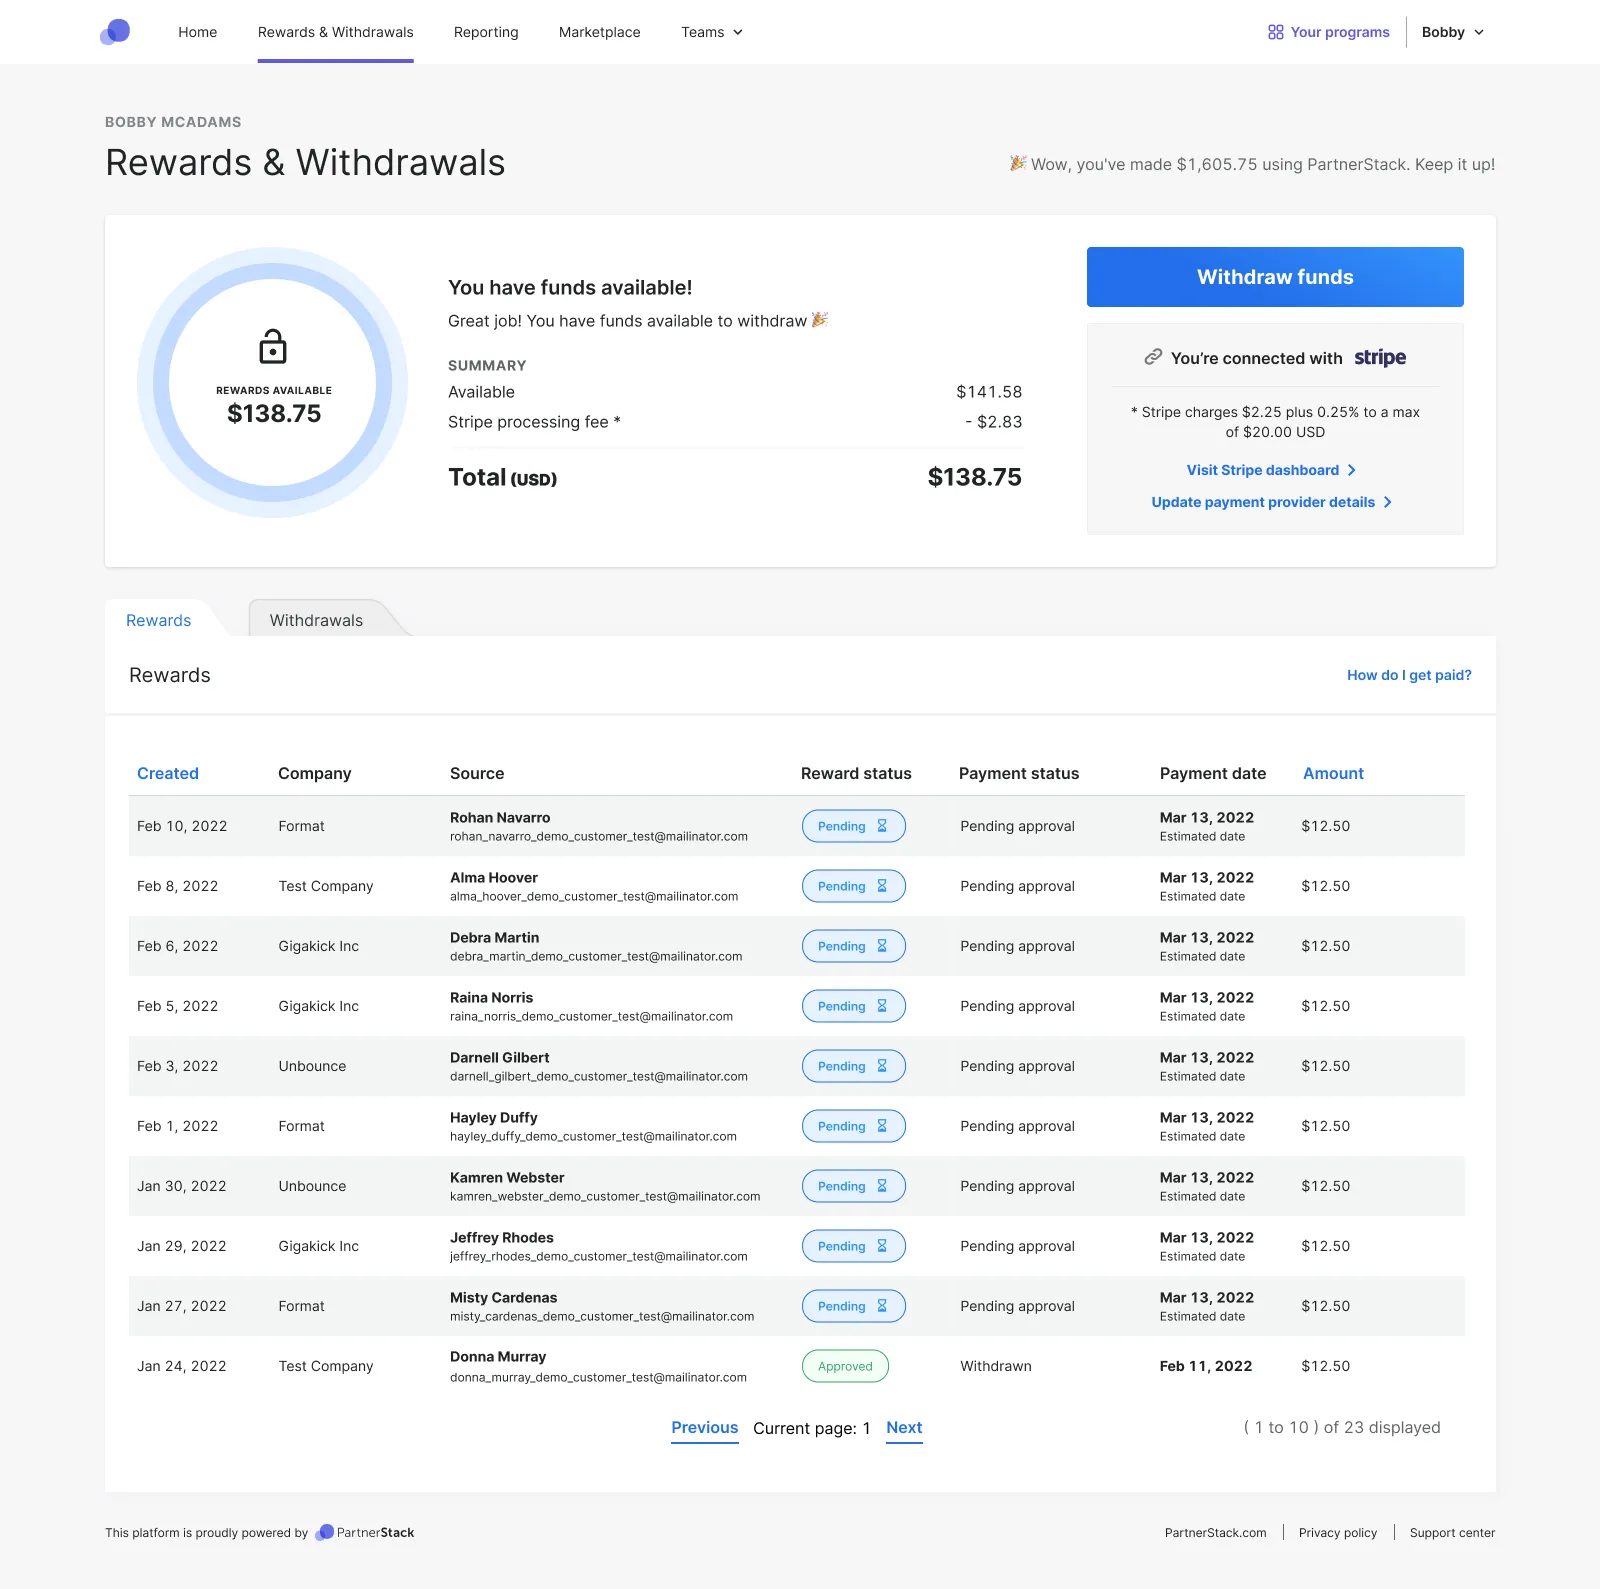This screenshot has width=1600, height=1589.
Task: Sort table by Amount column
Action: [x=1333, y=773]
